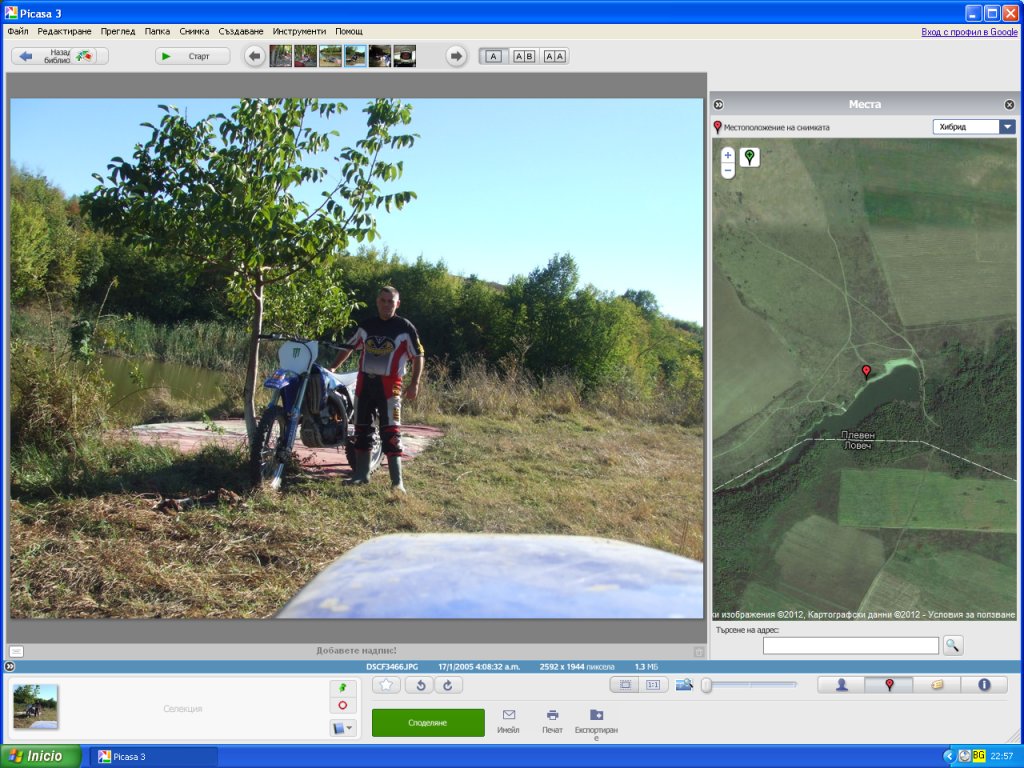Screen dimensions: 1024x768
Task: Select sixth filmstrip thumbnail with helmet
Action: pos(405,56)
